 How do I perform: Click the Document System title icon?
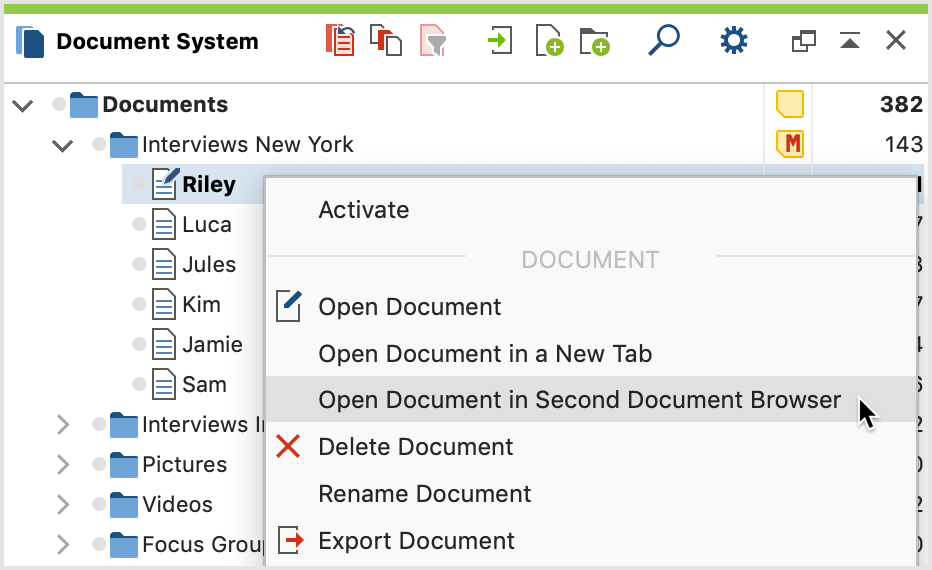[x=30, y=42]
